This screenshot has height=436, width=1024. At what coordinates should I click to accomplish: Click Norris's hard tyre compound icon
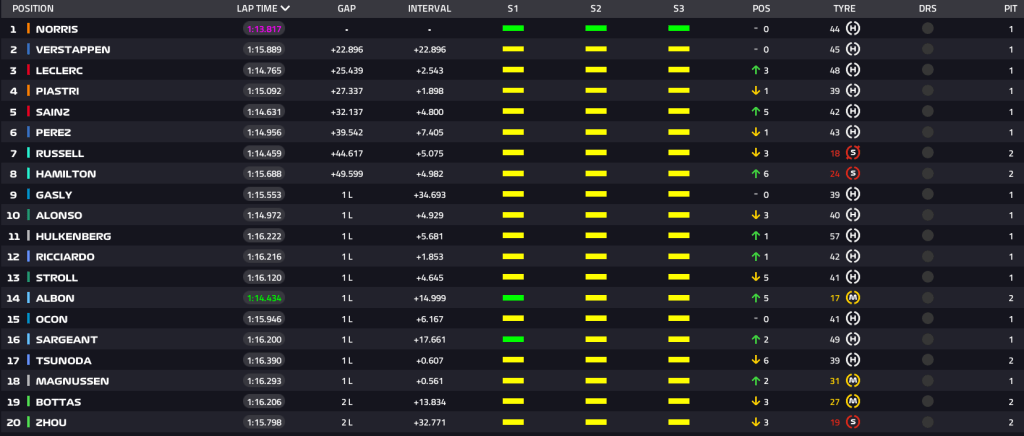click(x=853, y=29)
